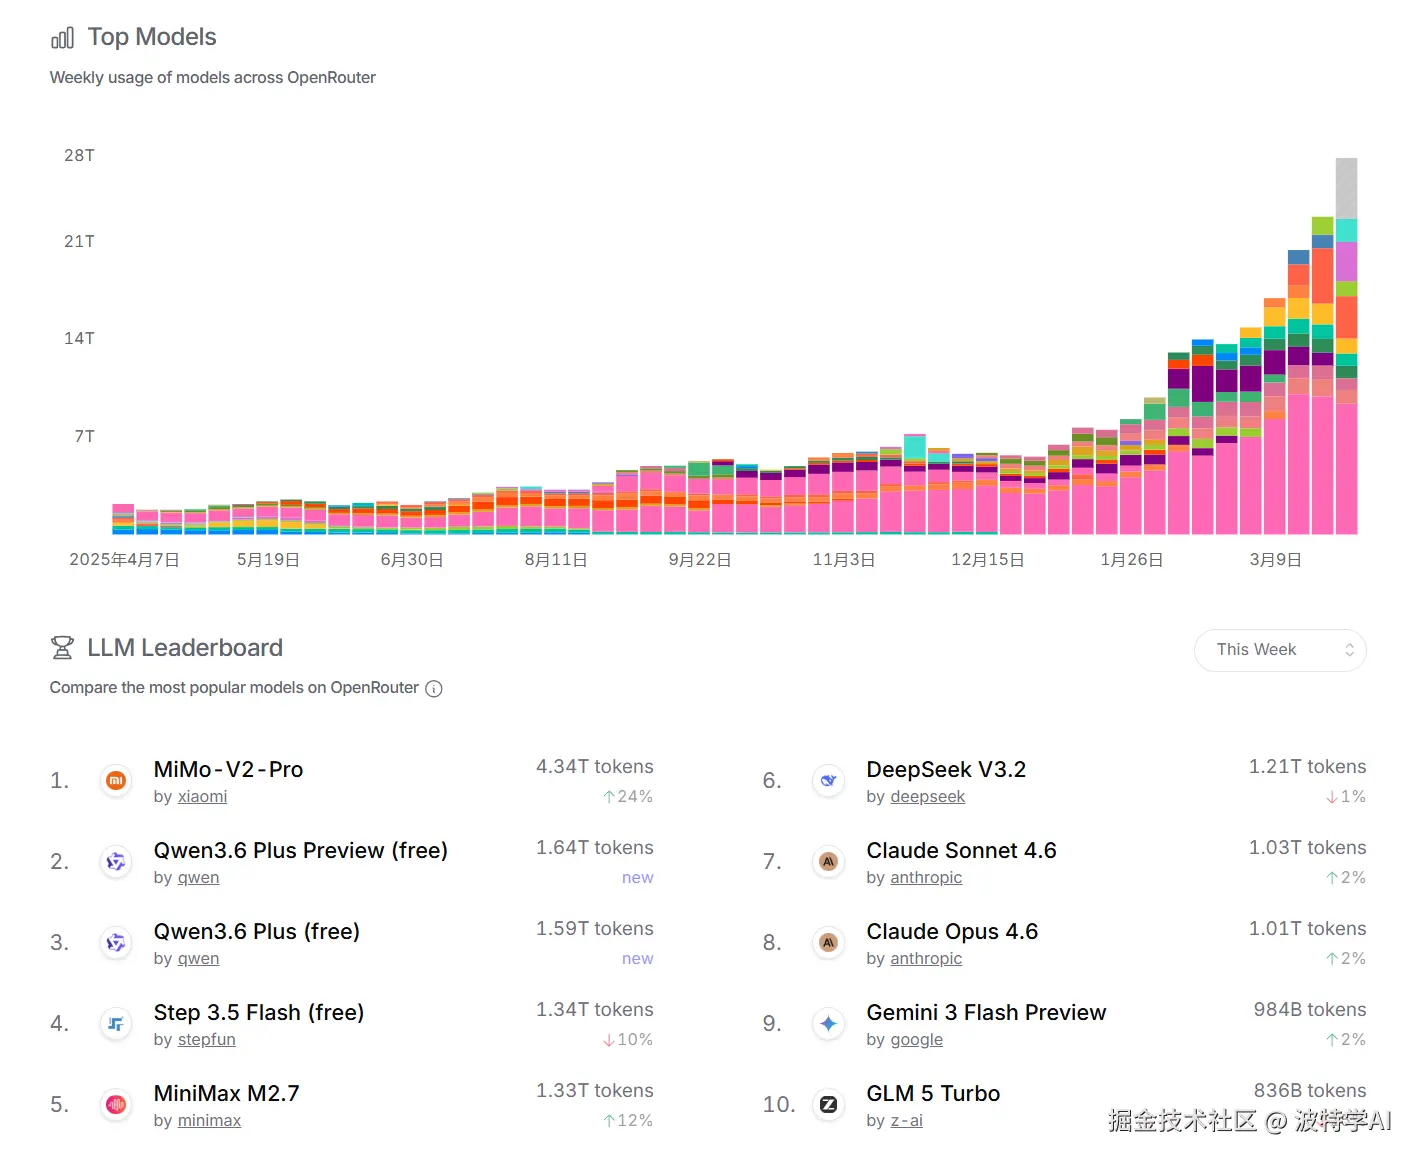Screen dimensions: 1422x1164
Task: Click the Stepfun logo beside Step 3.5 Flash
Action: point(116,1023)
